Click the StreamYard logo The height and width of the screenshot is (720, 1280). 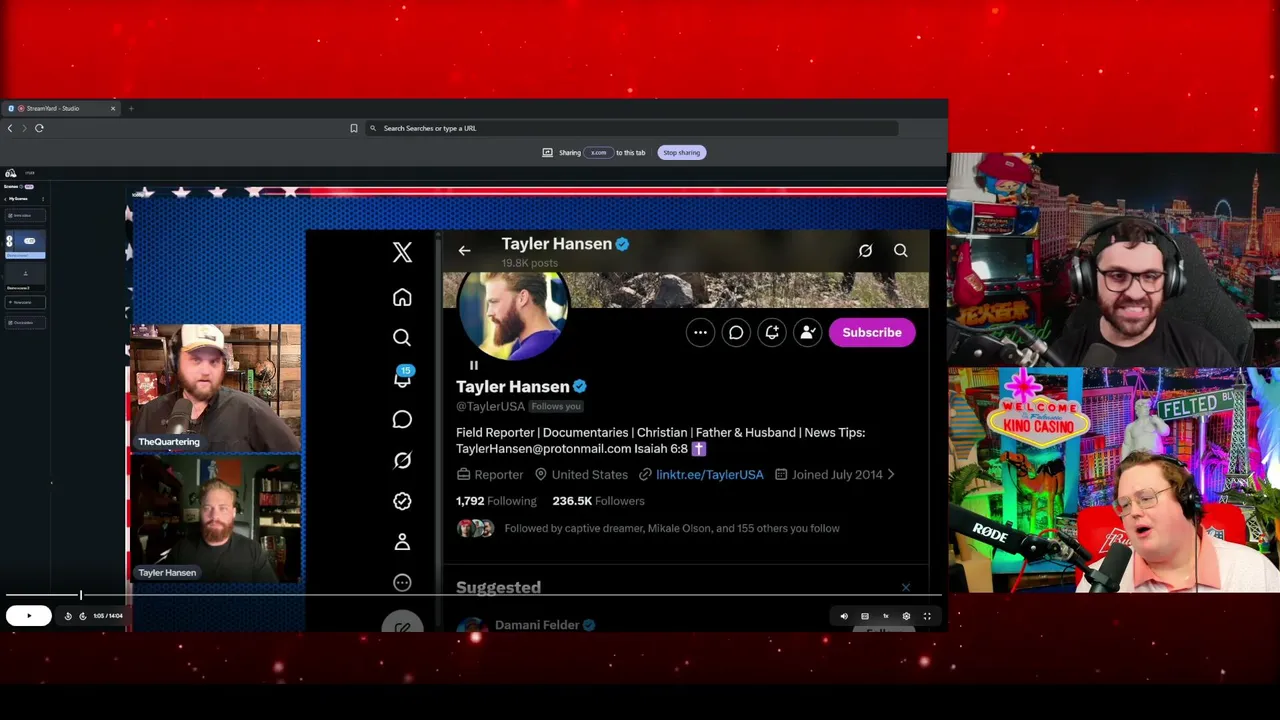(10, 173)
